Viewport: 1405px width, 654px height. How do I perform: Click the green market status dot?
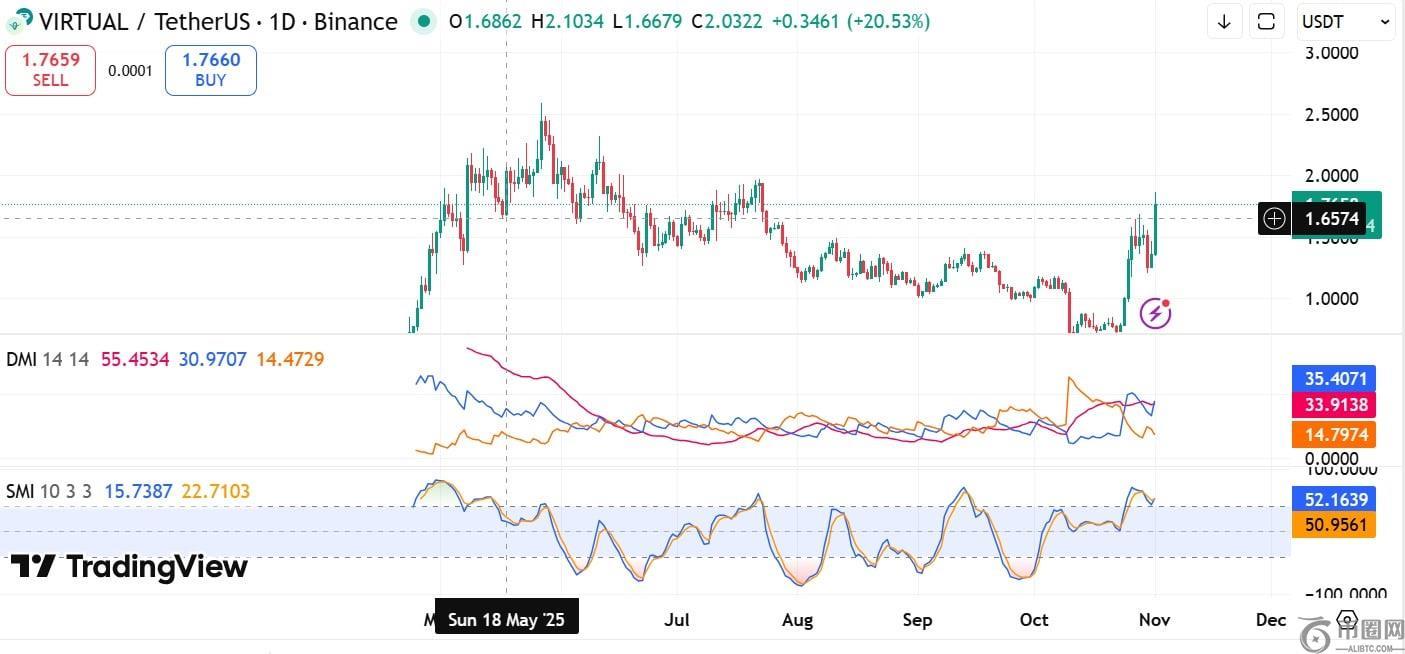pos(423,21)
